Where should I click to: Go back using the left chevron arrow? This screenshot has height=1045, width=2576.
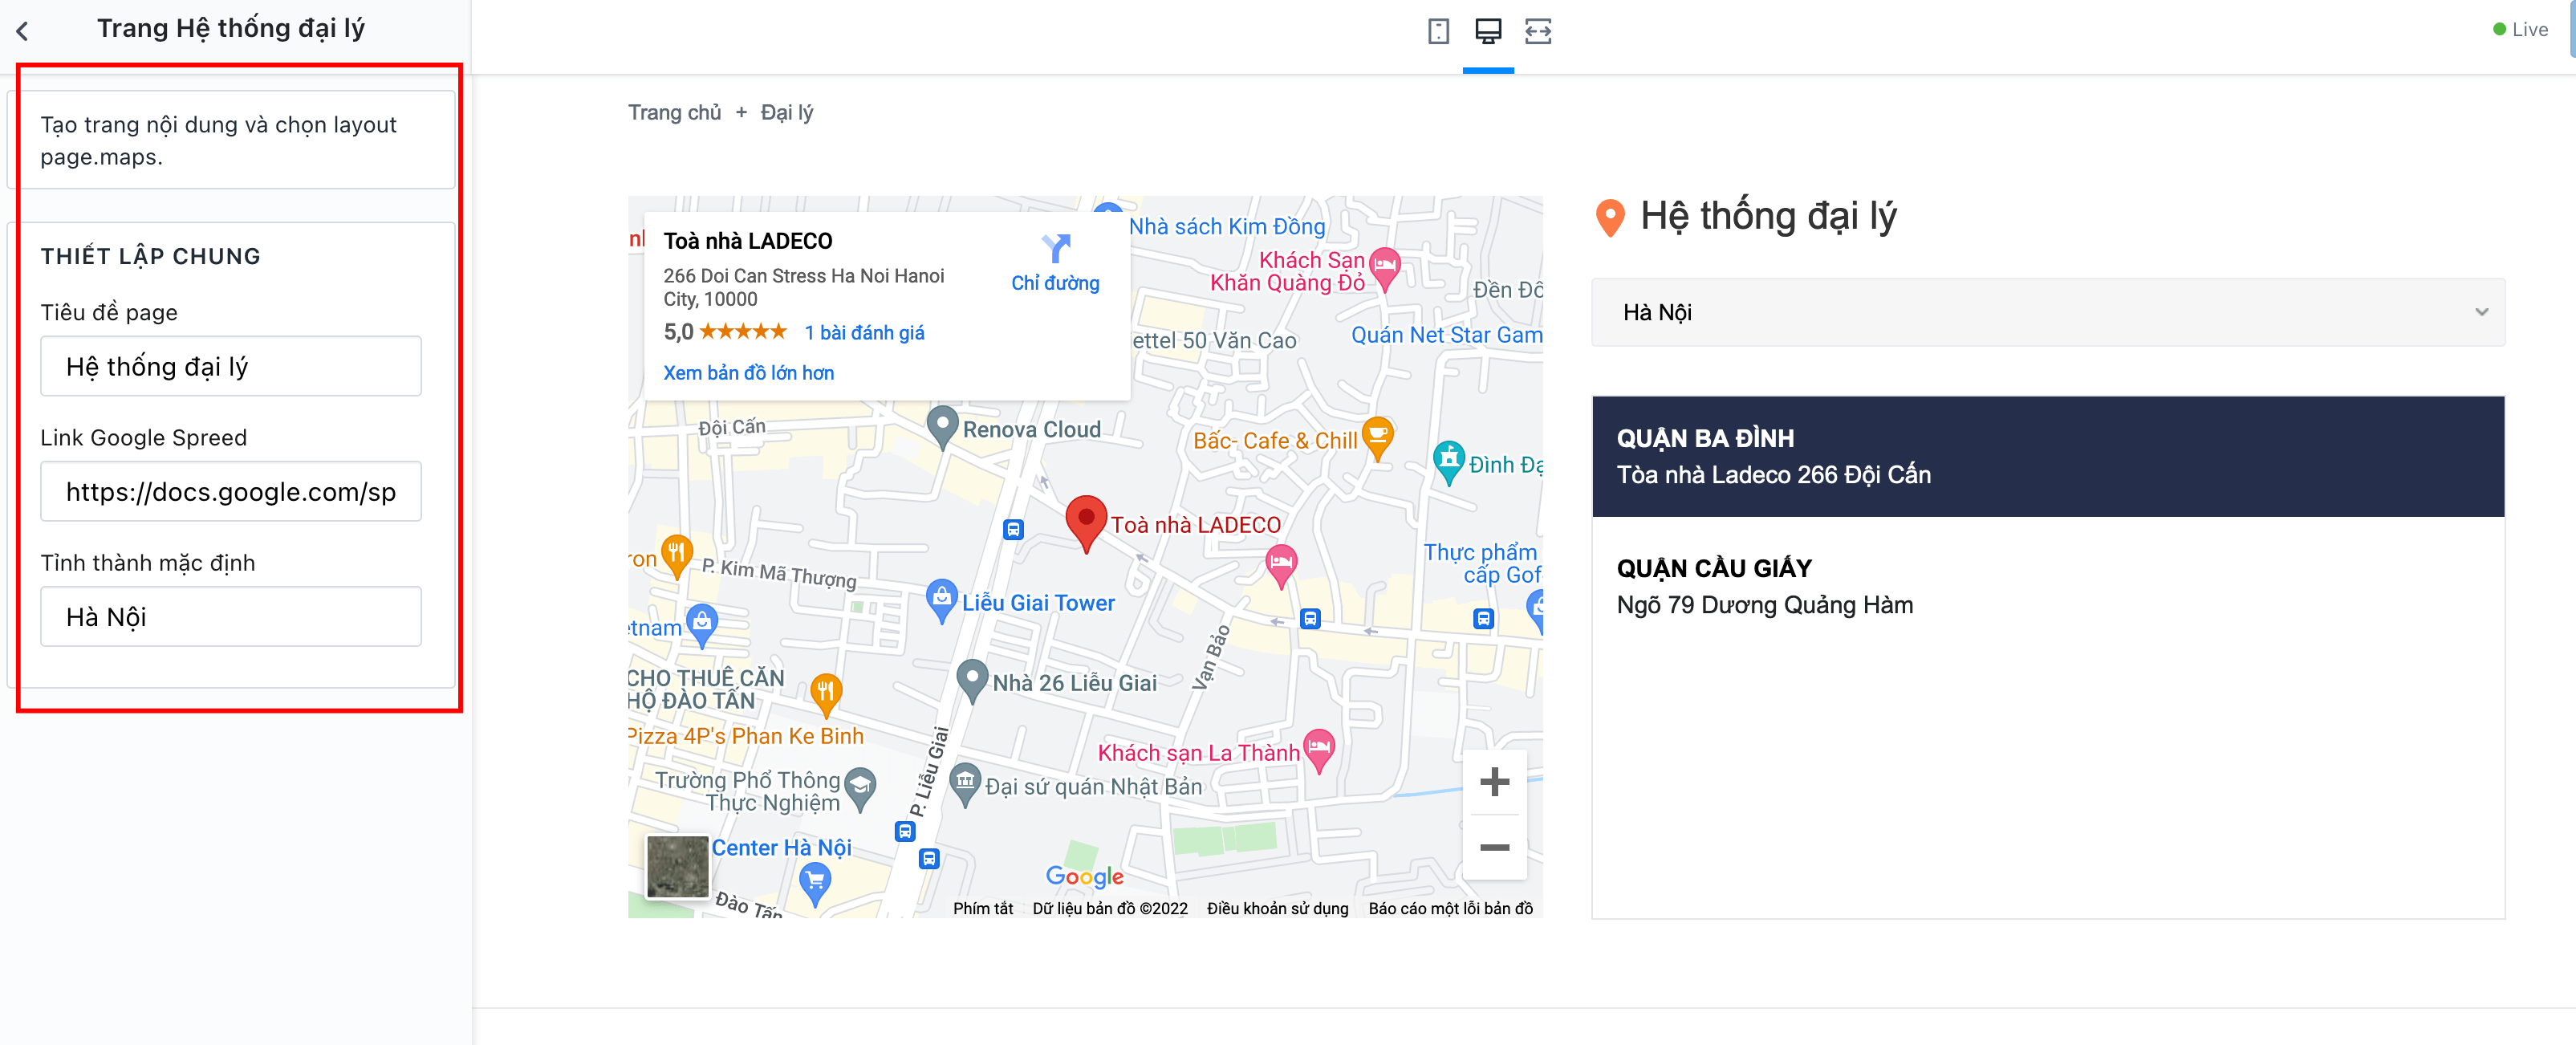point(23,31)
